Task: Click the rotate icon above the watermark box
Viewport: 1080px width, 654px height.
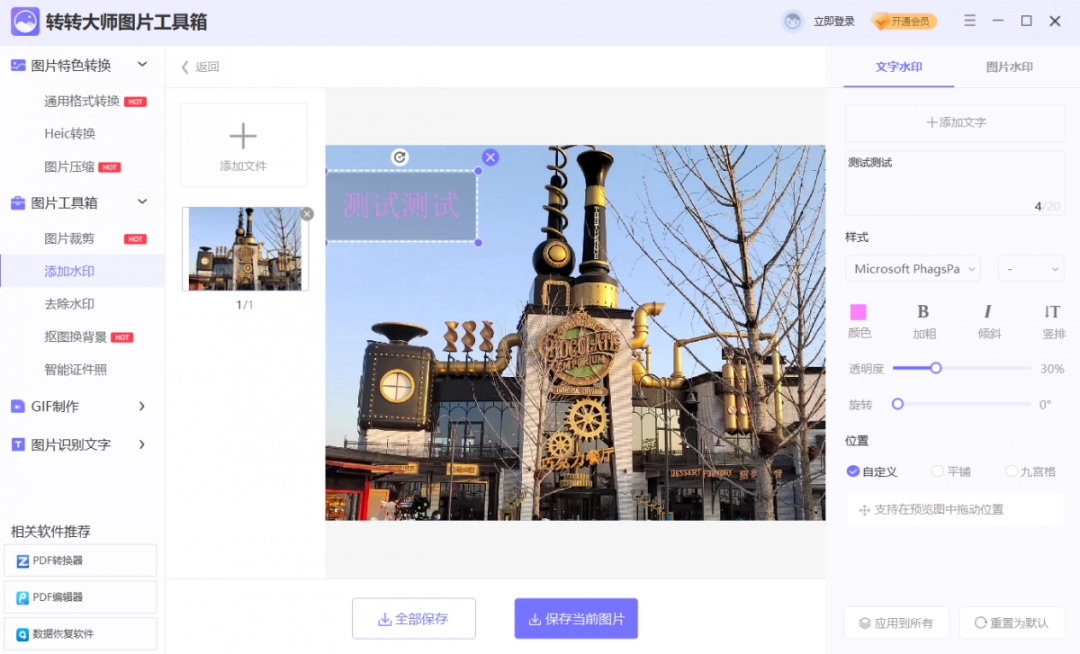Action: (x=400, y=157)
